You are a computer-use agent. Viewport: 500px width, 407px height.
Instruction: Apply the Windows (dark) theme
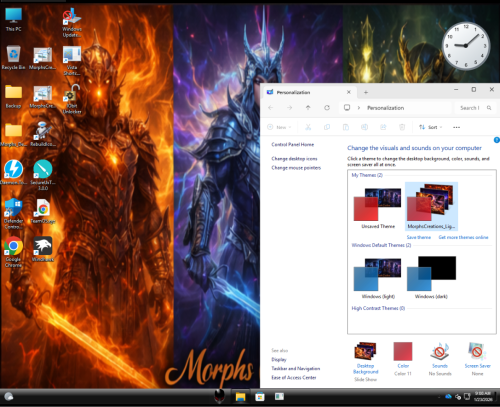point(431,277)
